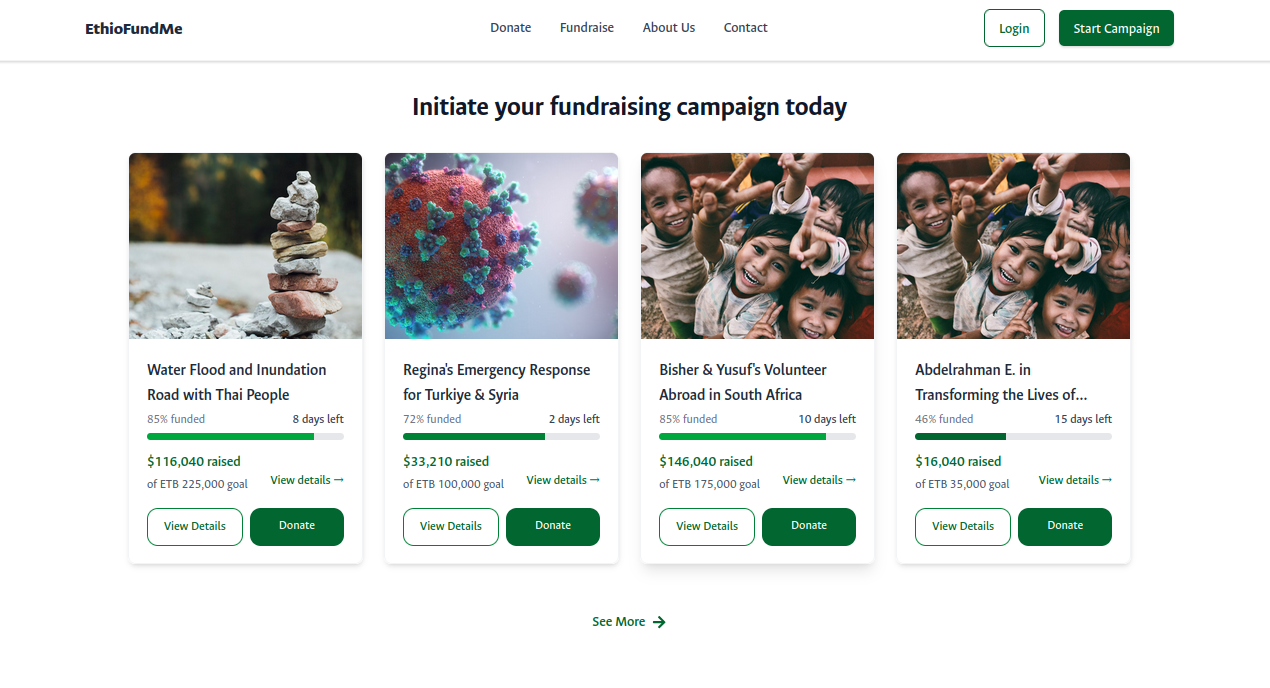Click the Water Flood campaign title
The width and height of the screenshot is (1270, 688).
click(x=237, y=382)
